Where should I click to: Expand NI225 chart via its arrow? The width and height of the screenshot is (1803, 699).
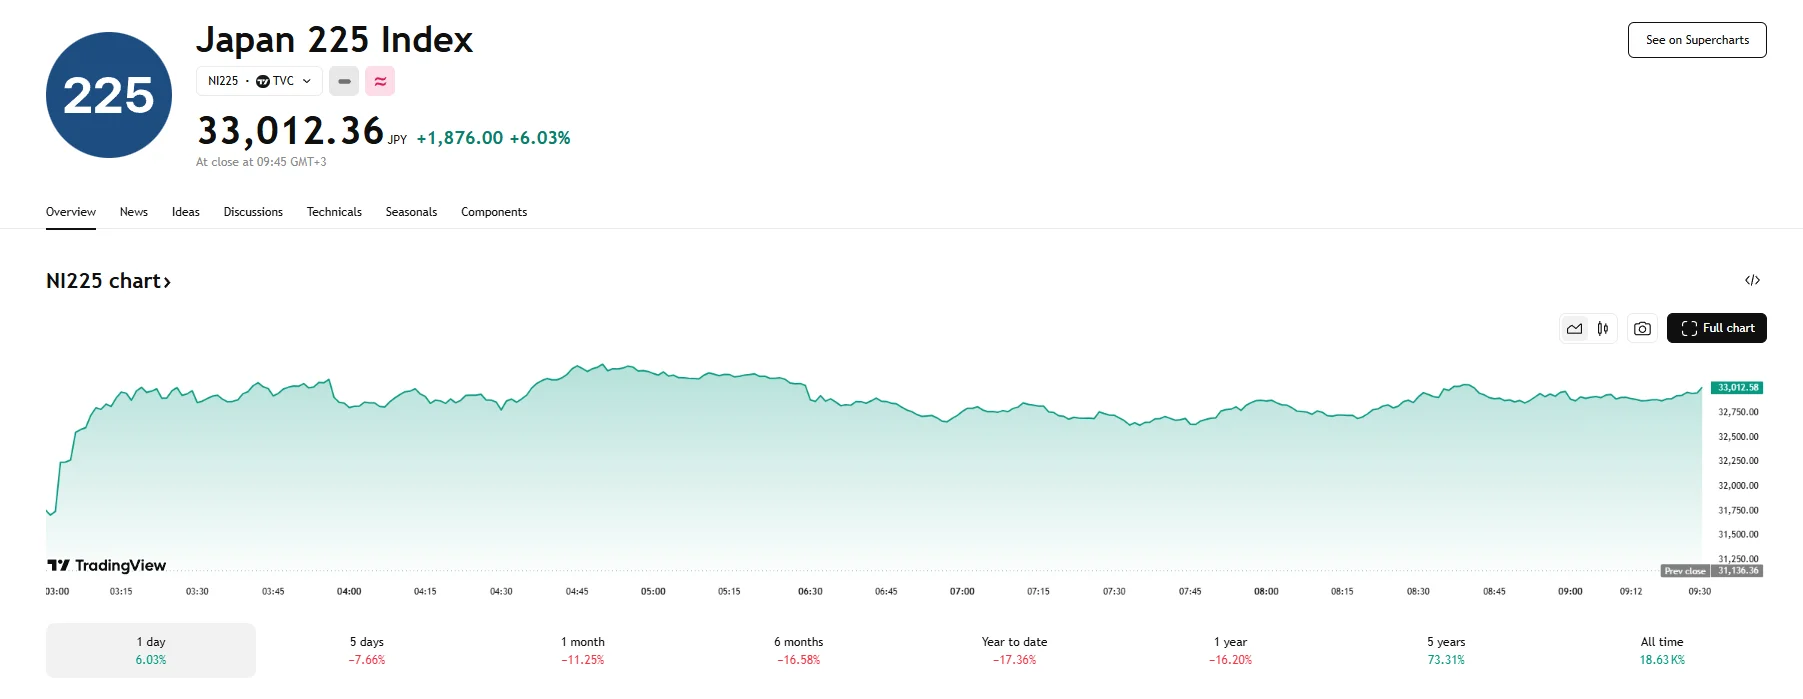pos(166,281)
